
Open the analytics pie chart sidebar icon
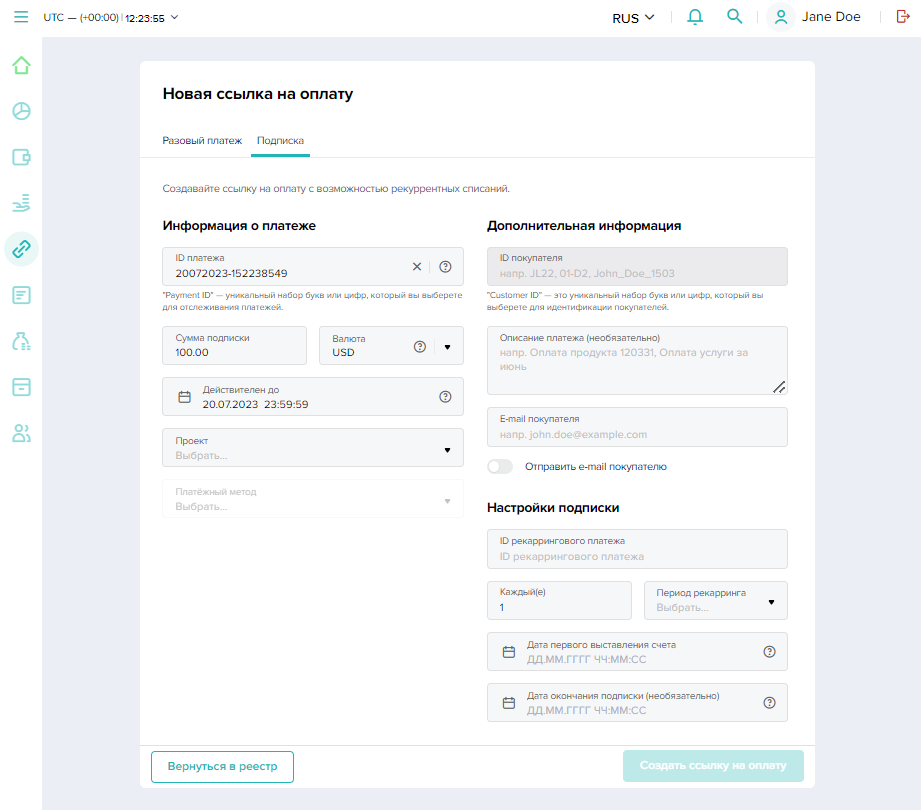21,111
